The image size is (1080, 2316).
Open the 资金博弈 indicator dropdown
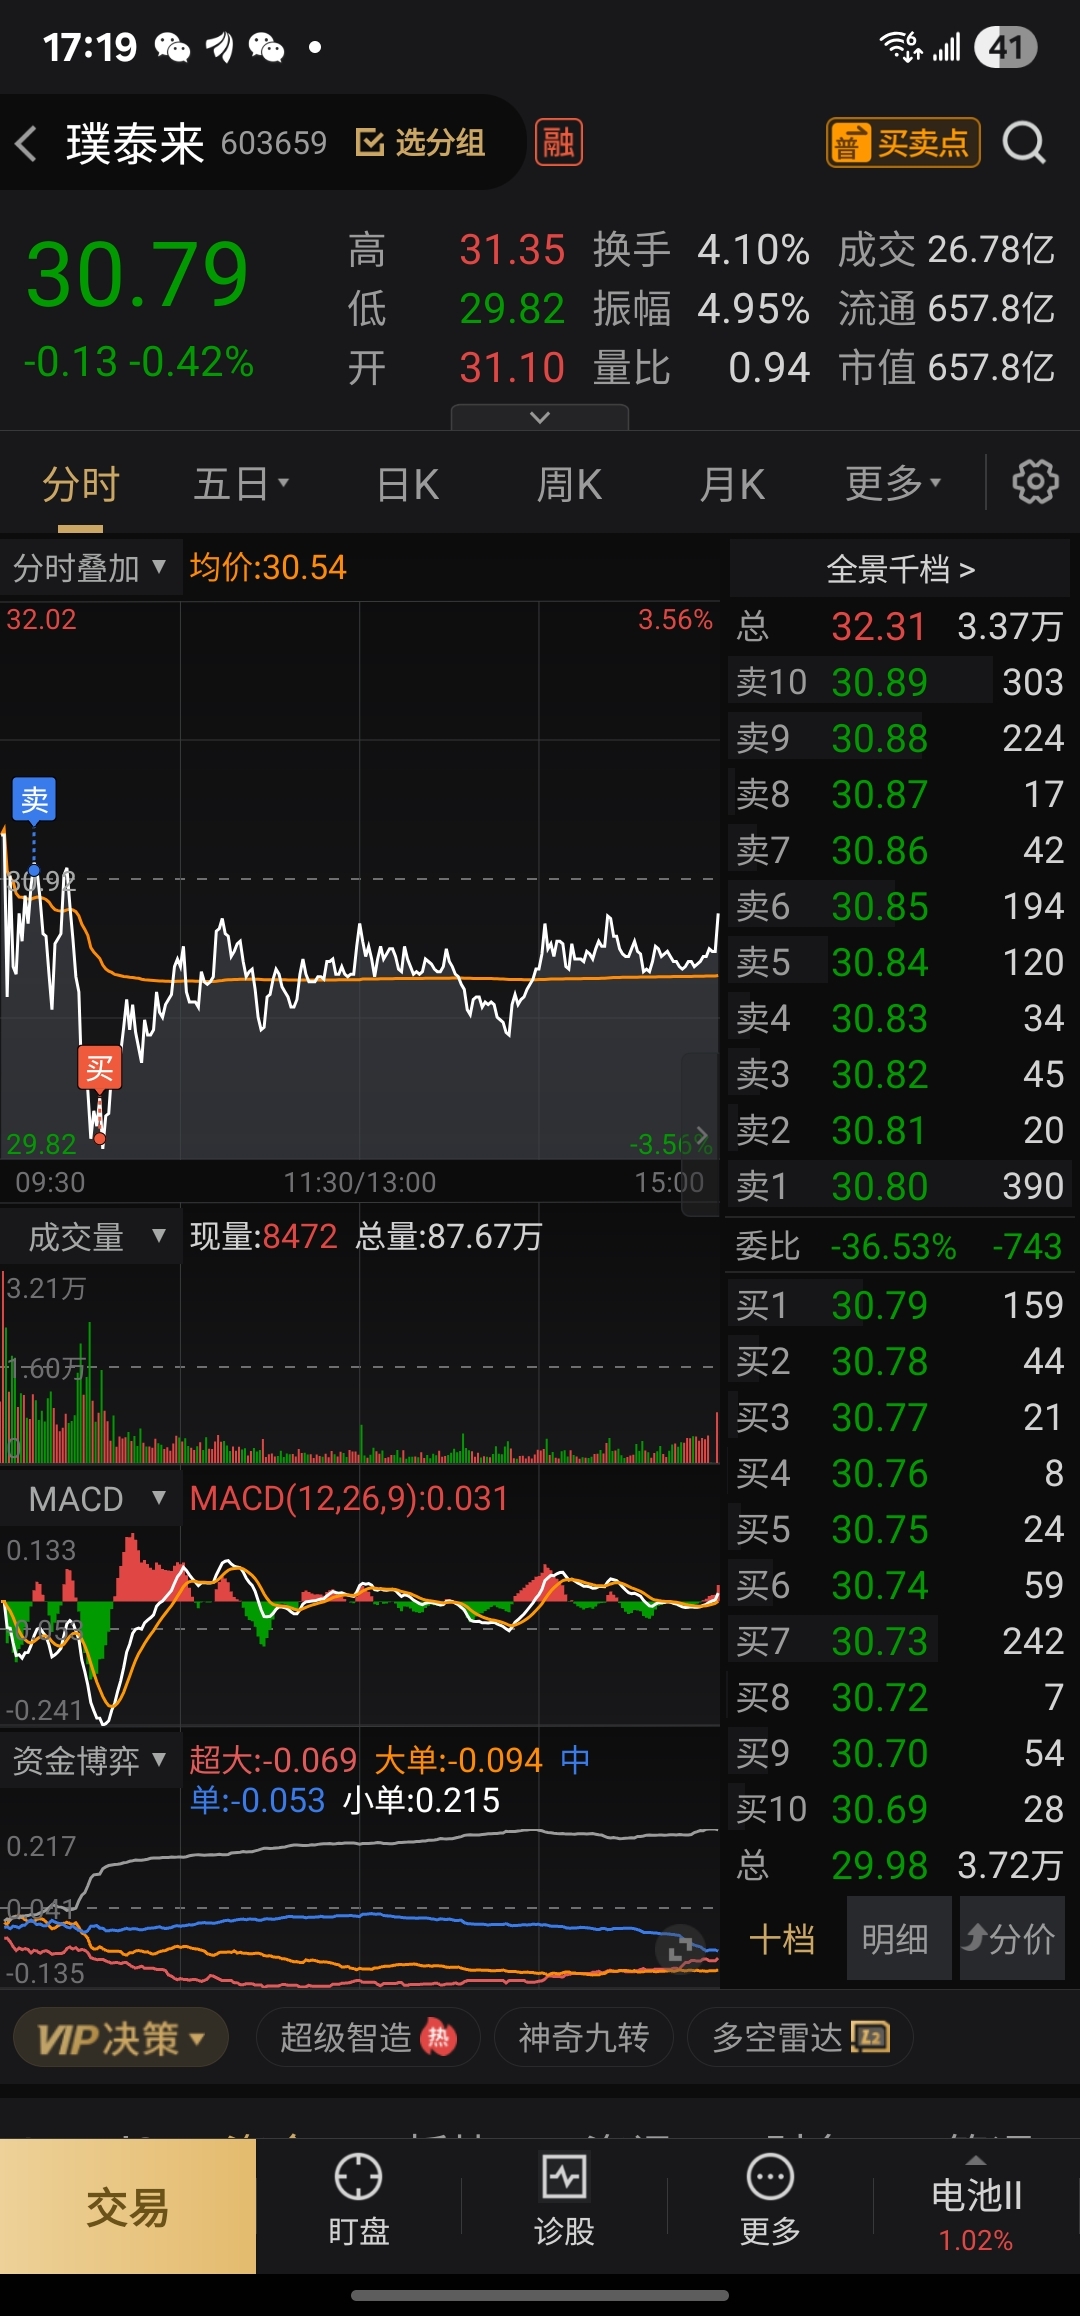pos(90,1760)
